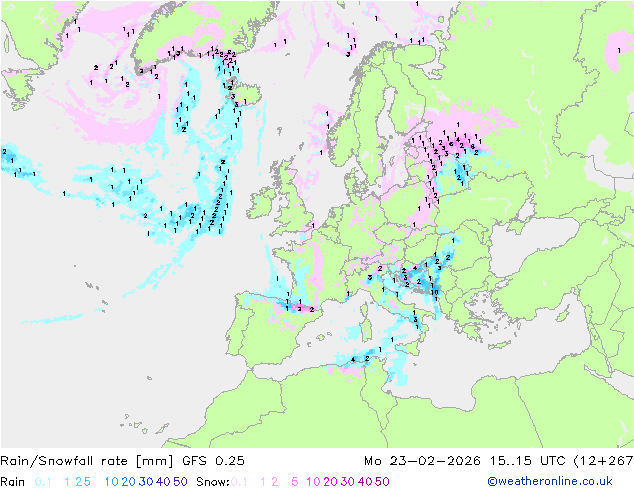The height and width of the screenshot is (490, 634).
Task: Click the '(12+267' forecast offset text
Action: click(603, 461)
